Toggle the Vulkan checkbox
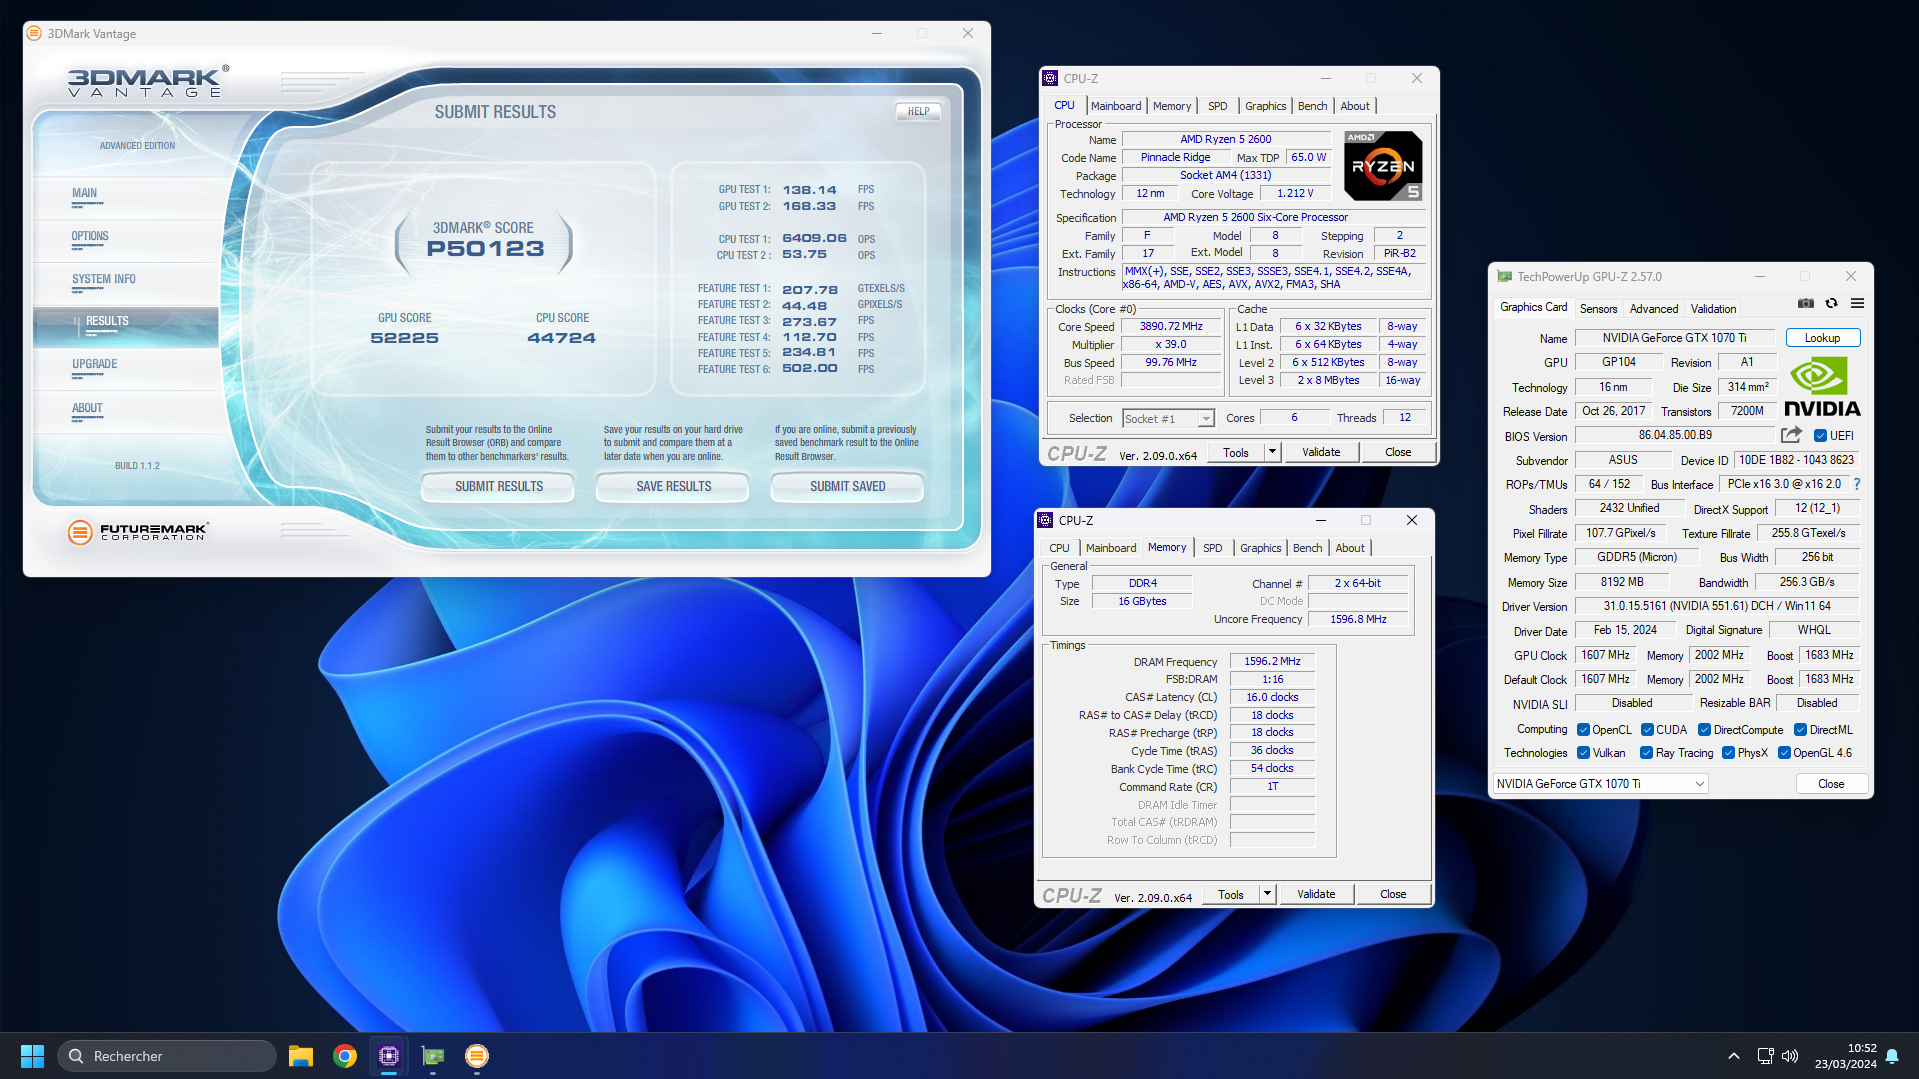This screenshot has height=1079, width=1919. pos(1583,753)
